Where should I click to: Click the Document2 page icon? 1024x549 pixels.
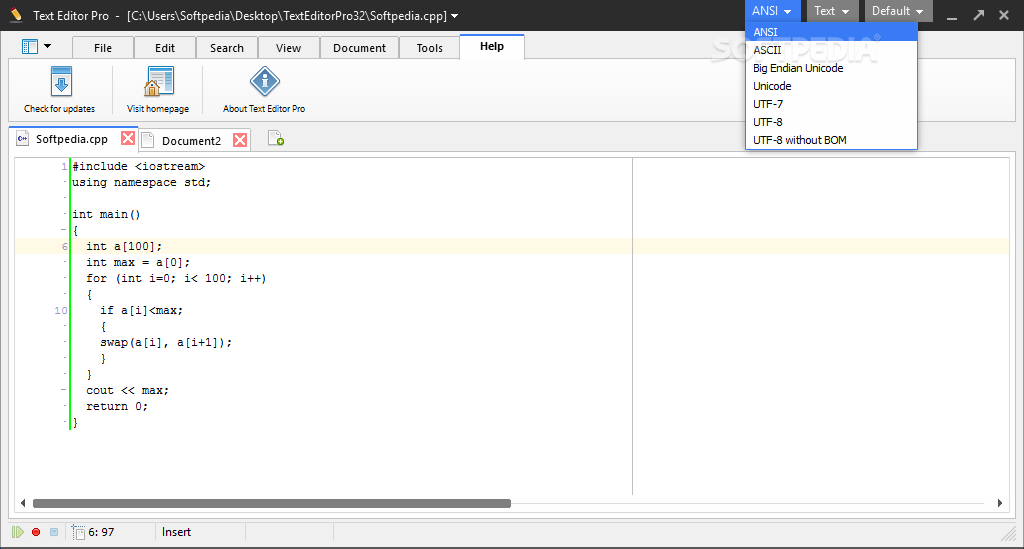[148, 140]
